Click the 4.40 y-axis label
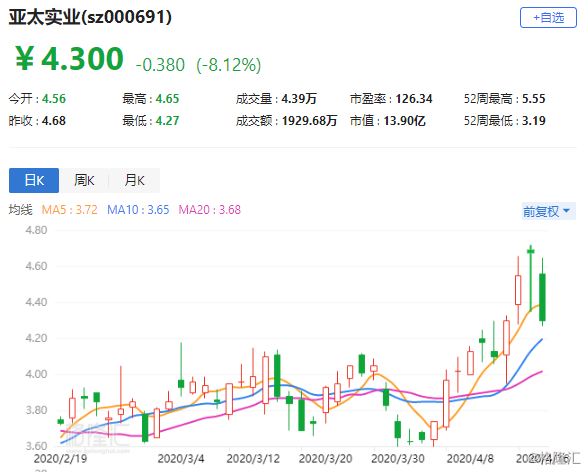The height and width of the screenshot is (472, 588). tap(36, 302)
